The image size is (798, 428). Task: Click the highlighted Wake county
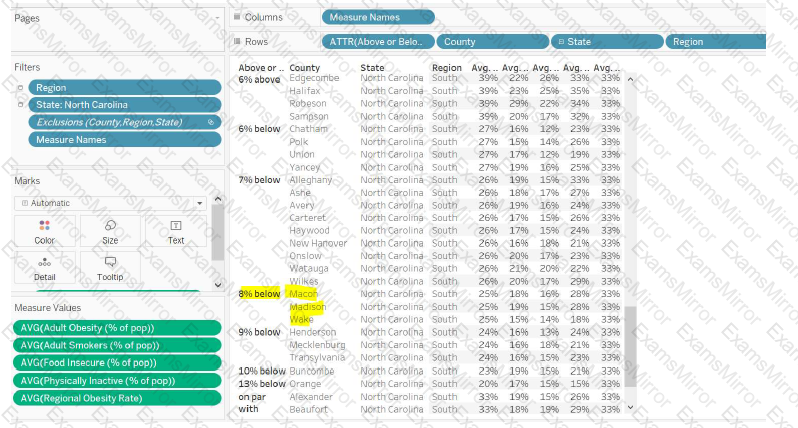pos(301,319)
